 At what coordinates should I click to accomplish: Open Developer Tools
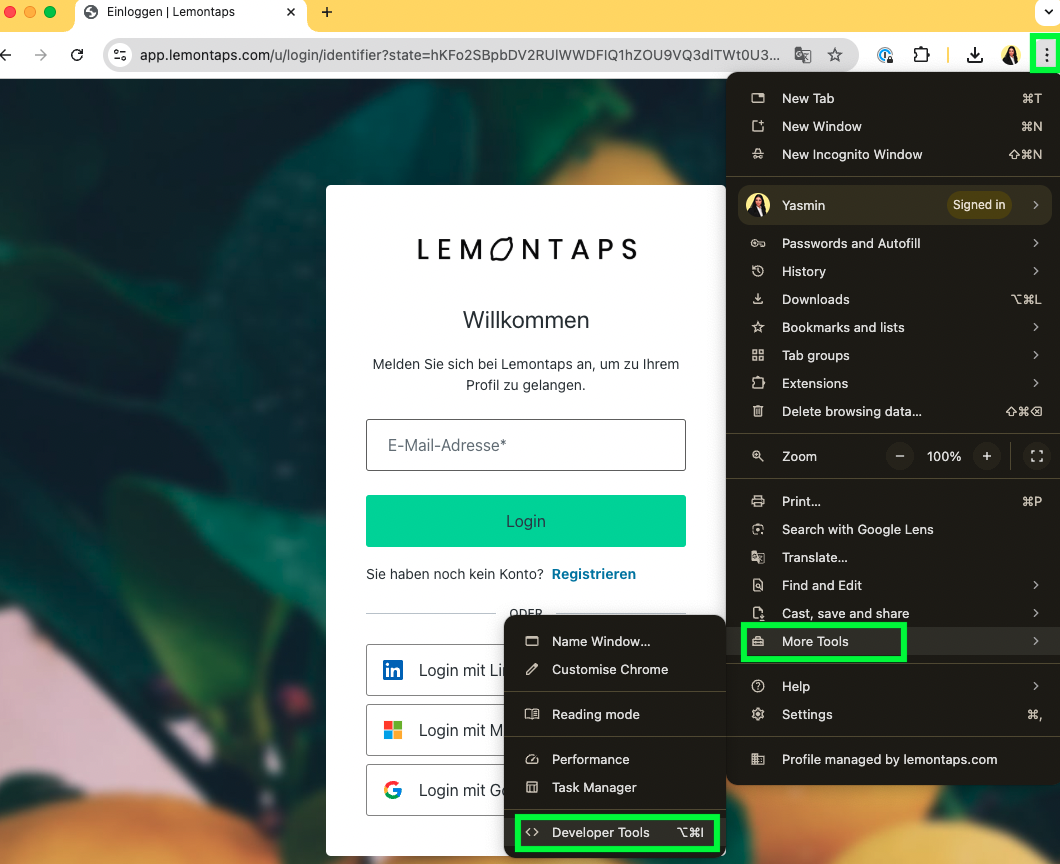tap(615, 833)
